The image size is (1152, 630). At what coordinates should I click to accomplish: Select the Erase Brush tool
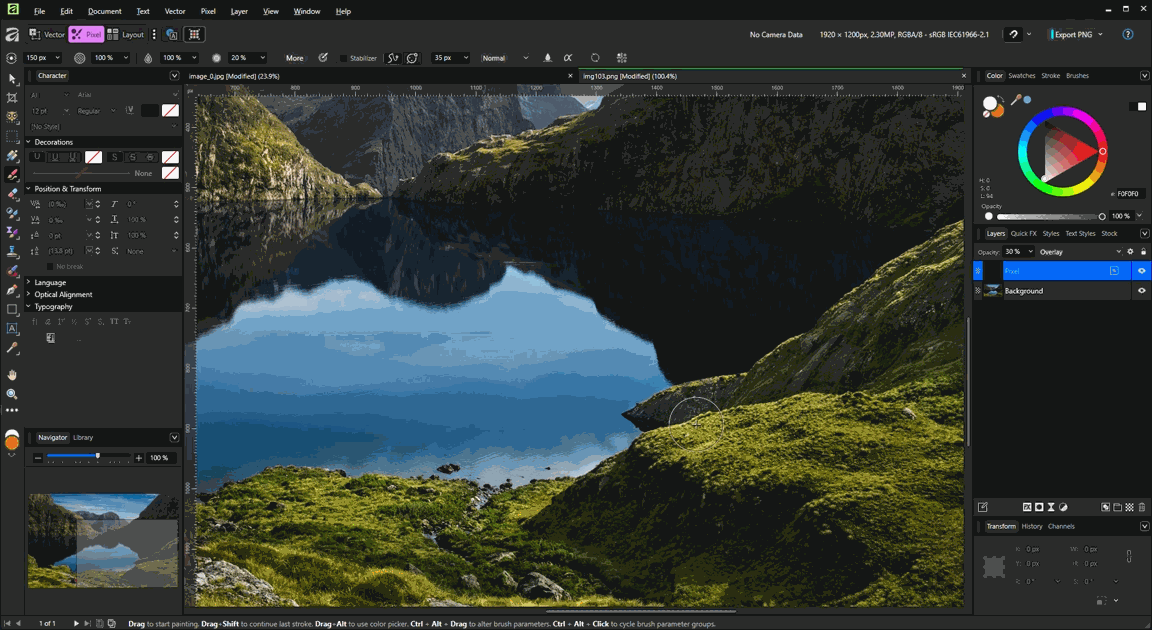[x=12, y=194]
